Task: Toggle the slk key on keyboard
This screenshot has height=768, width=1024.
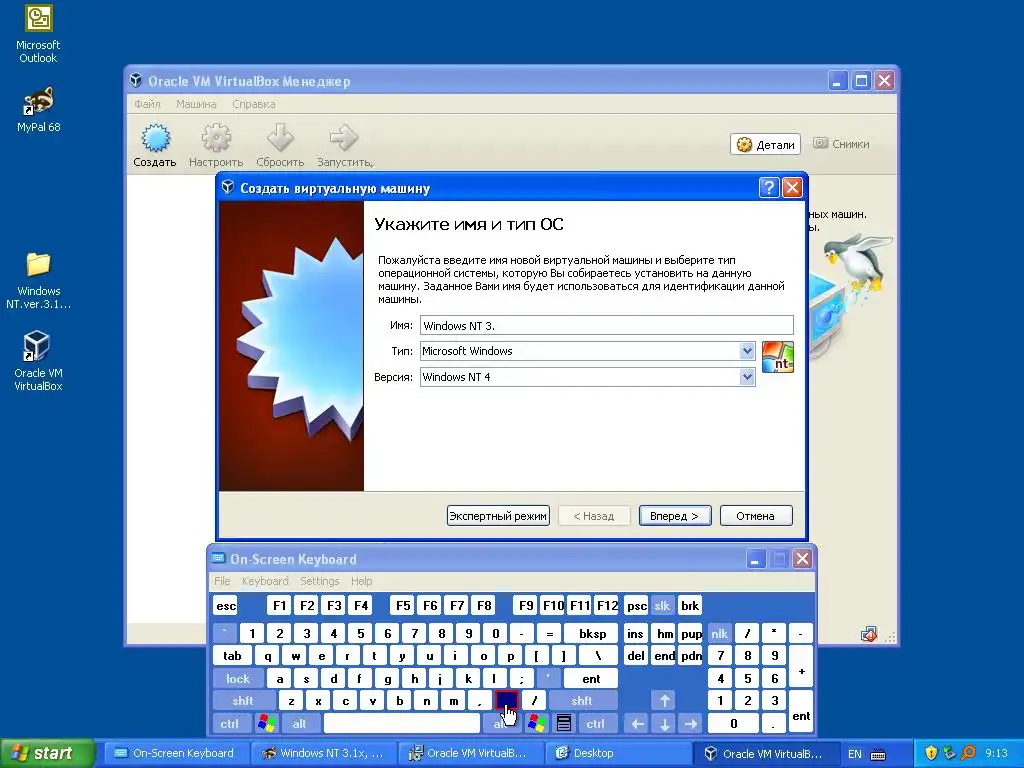Action: (662, 605)
